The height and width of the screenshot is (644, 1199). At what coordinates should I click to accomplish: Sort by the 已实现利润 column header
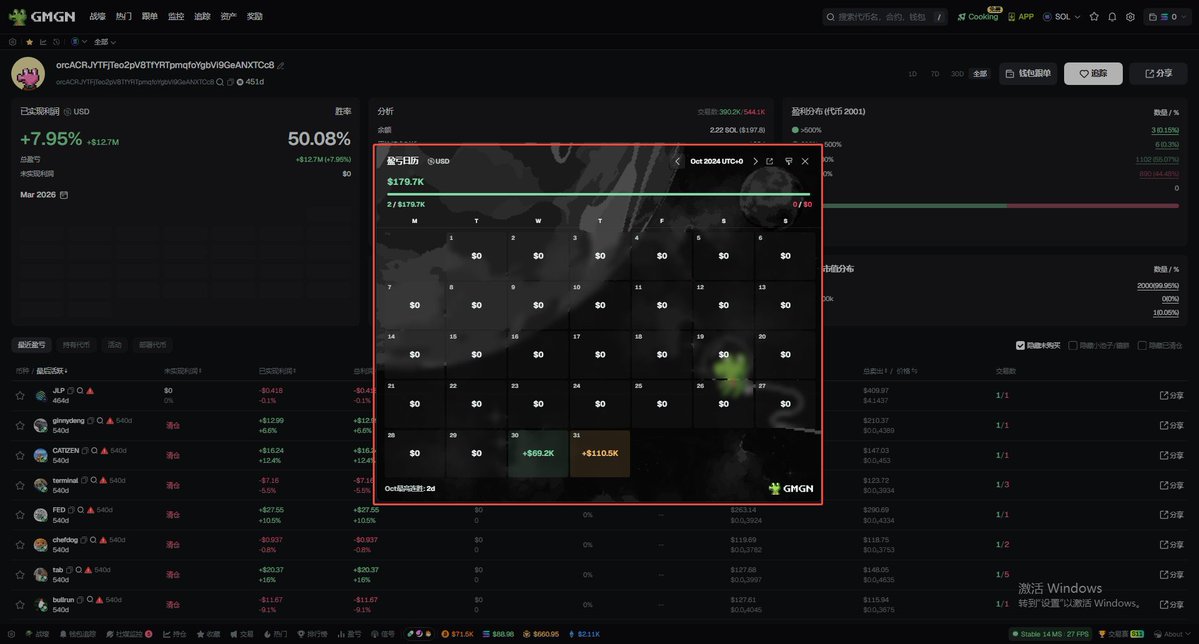coord(278,371)
